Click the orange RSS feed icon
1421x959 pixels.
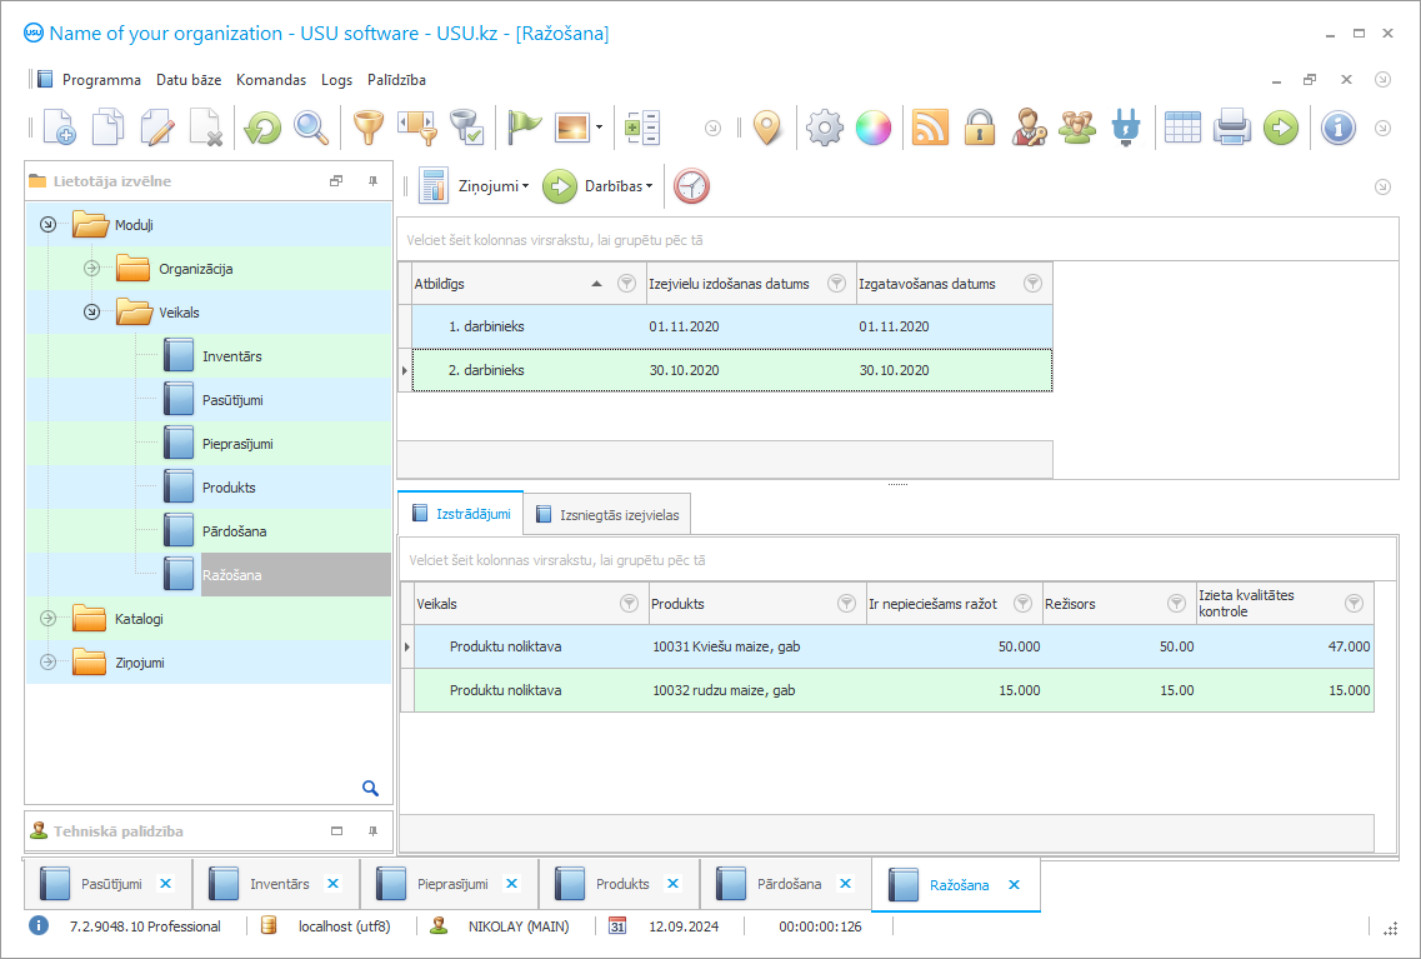pos(930,128)
